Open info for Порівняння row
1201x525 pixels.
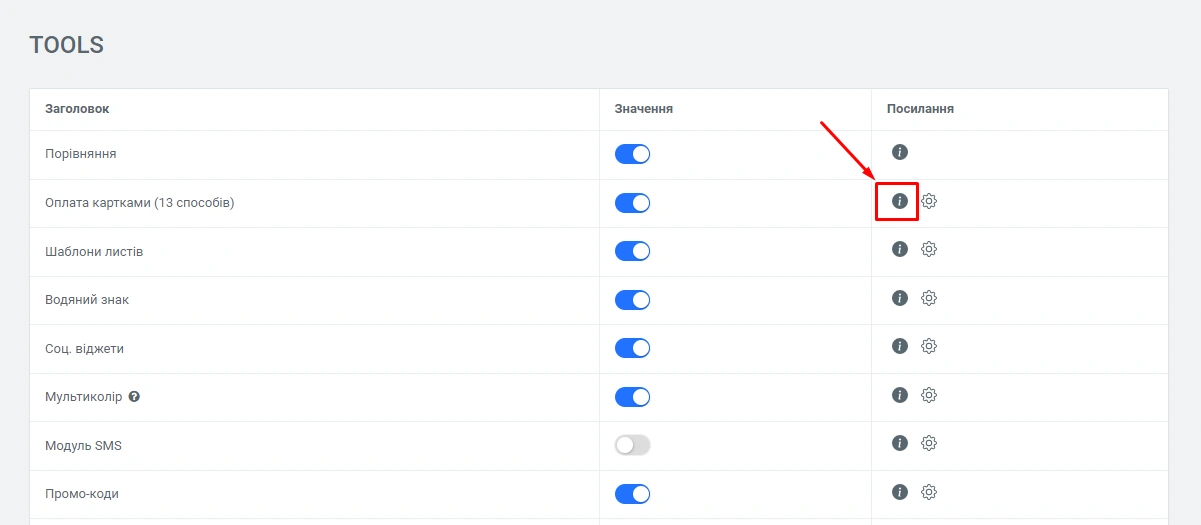point(899,152)
